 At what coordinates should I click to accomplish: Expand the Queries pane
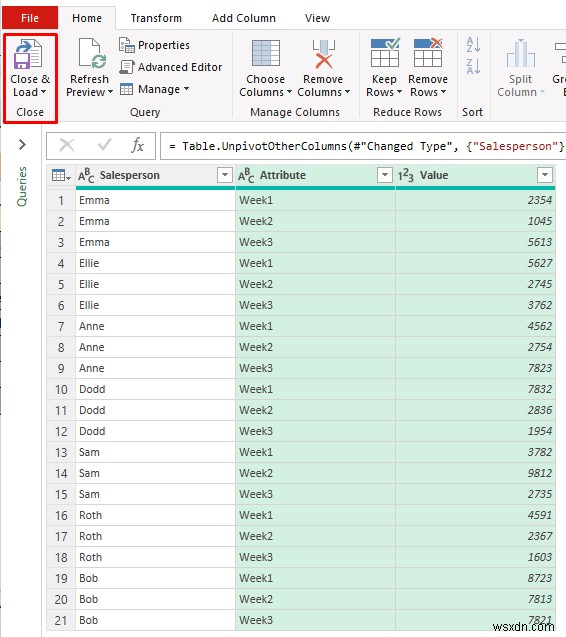click(x=22, y=145)
